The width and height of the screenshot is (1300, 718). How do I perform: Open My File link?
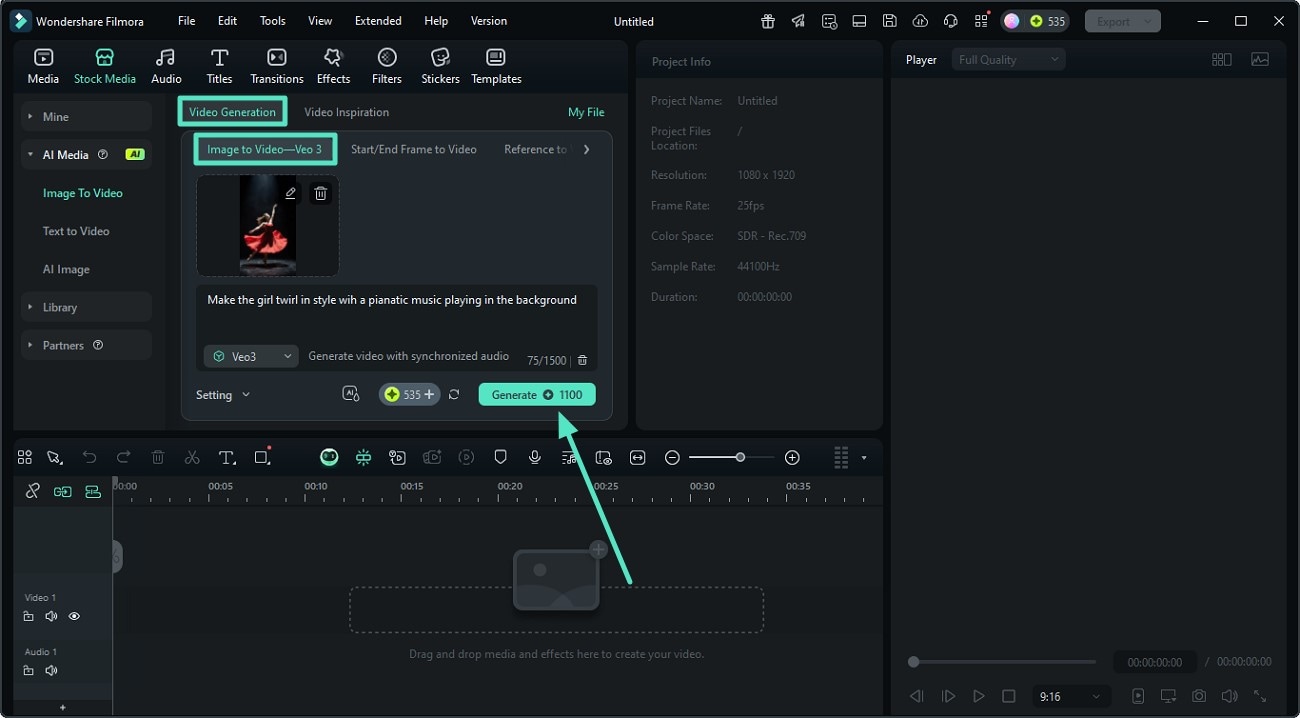tap(586, 112)
